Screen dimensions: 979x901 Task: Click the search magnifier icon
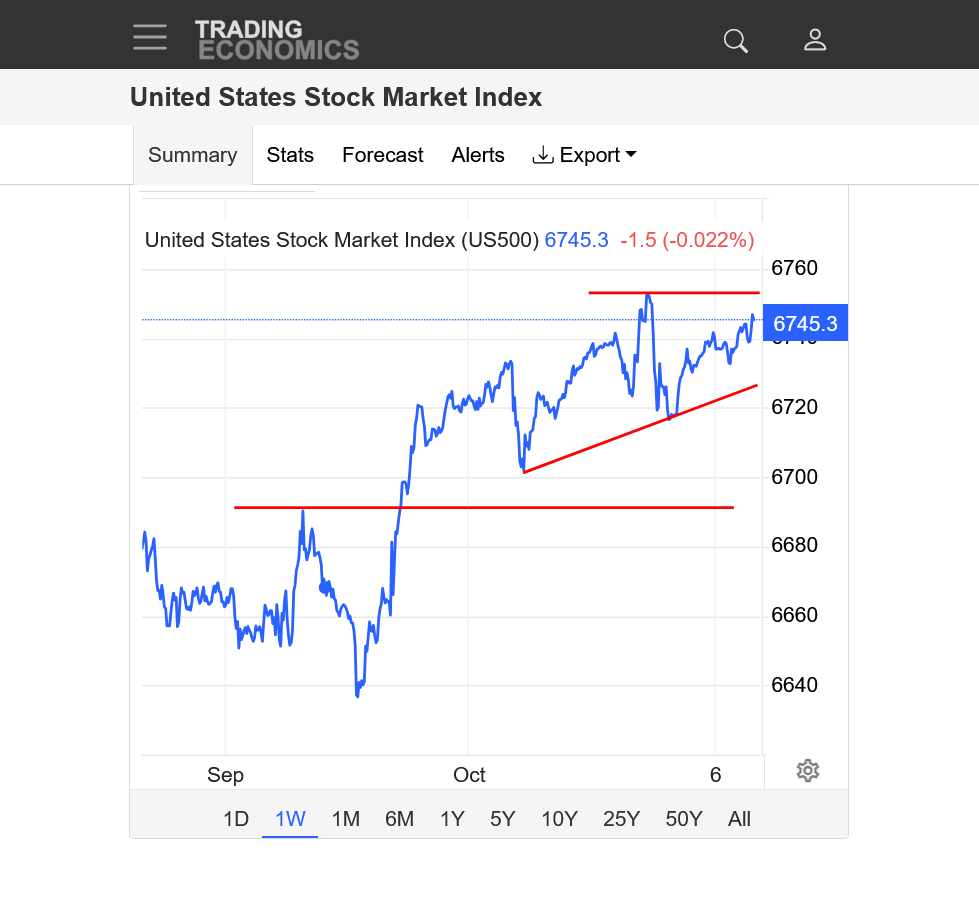coord(736,40)
